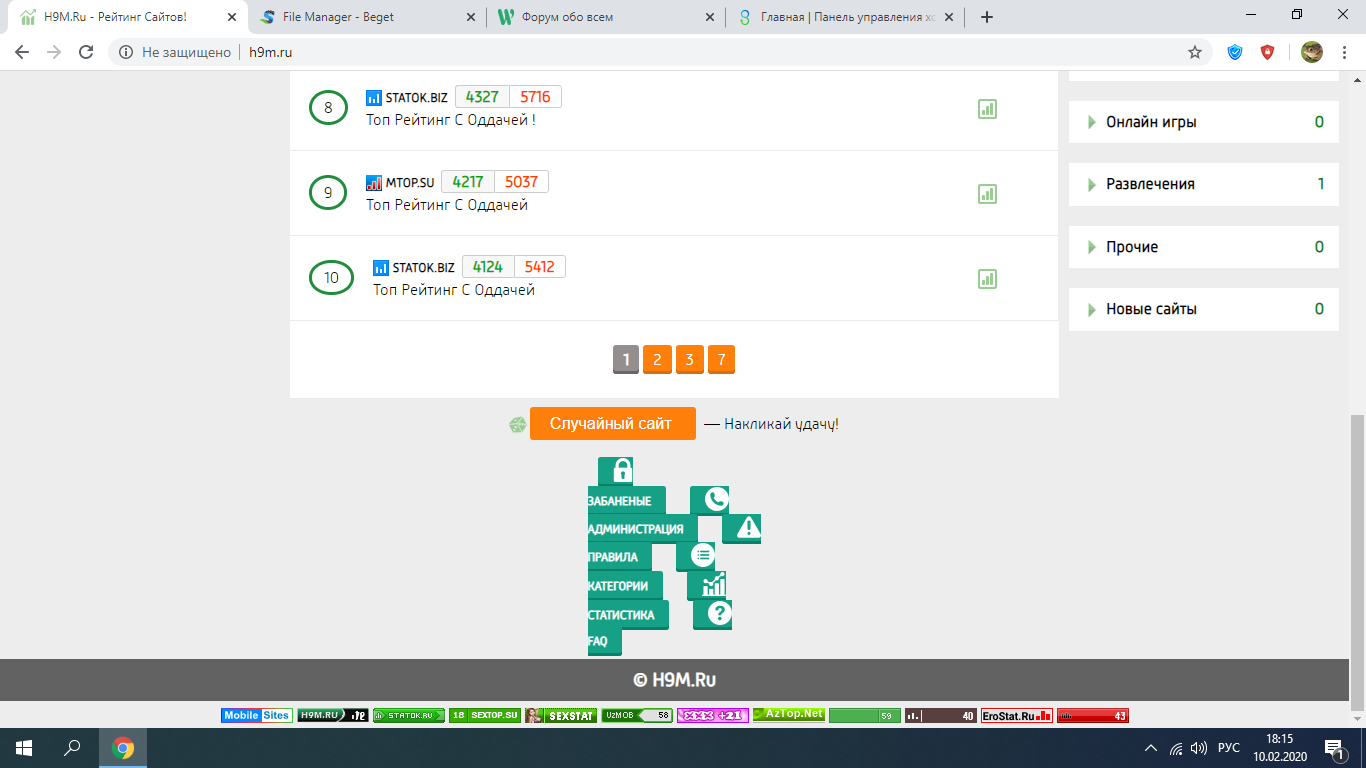This screenshot has width=1366, height=768.
Task: Click the Случайный сайт button
Action: [x=612, y=423]
